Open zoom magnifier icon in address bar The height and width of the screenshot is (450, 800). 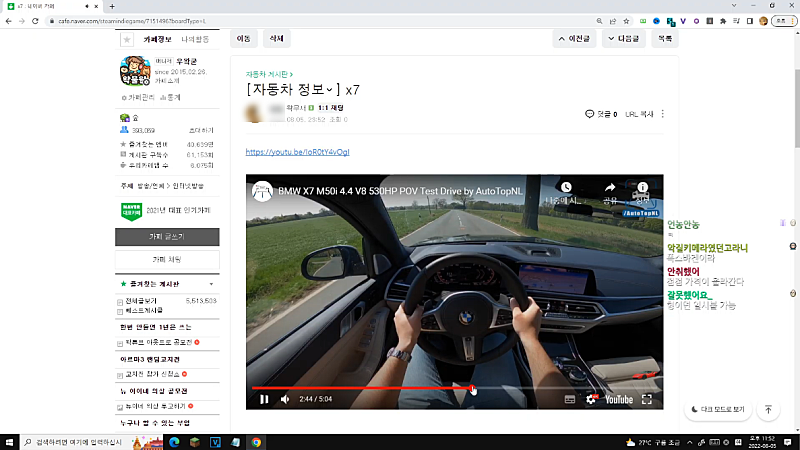(x=599, y=21)
